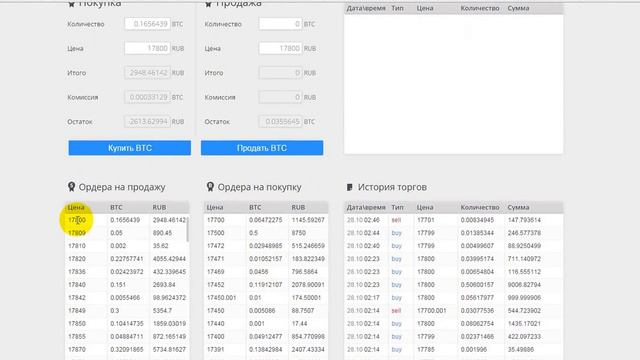Select buy order row priced 17452
The height and width of the screenshot is (360, 640).
coord(266,285)
